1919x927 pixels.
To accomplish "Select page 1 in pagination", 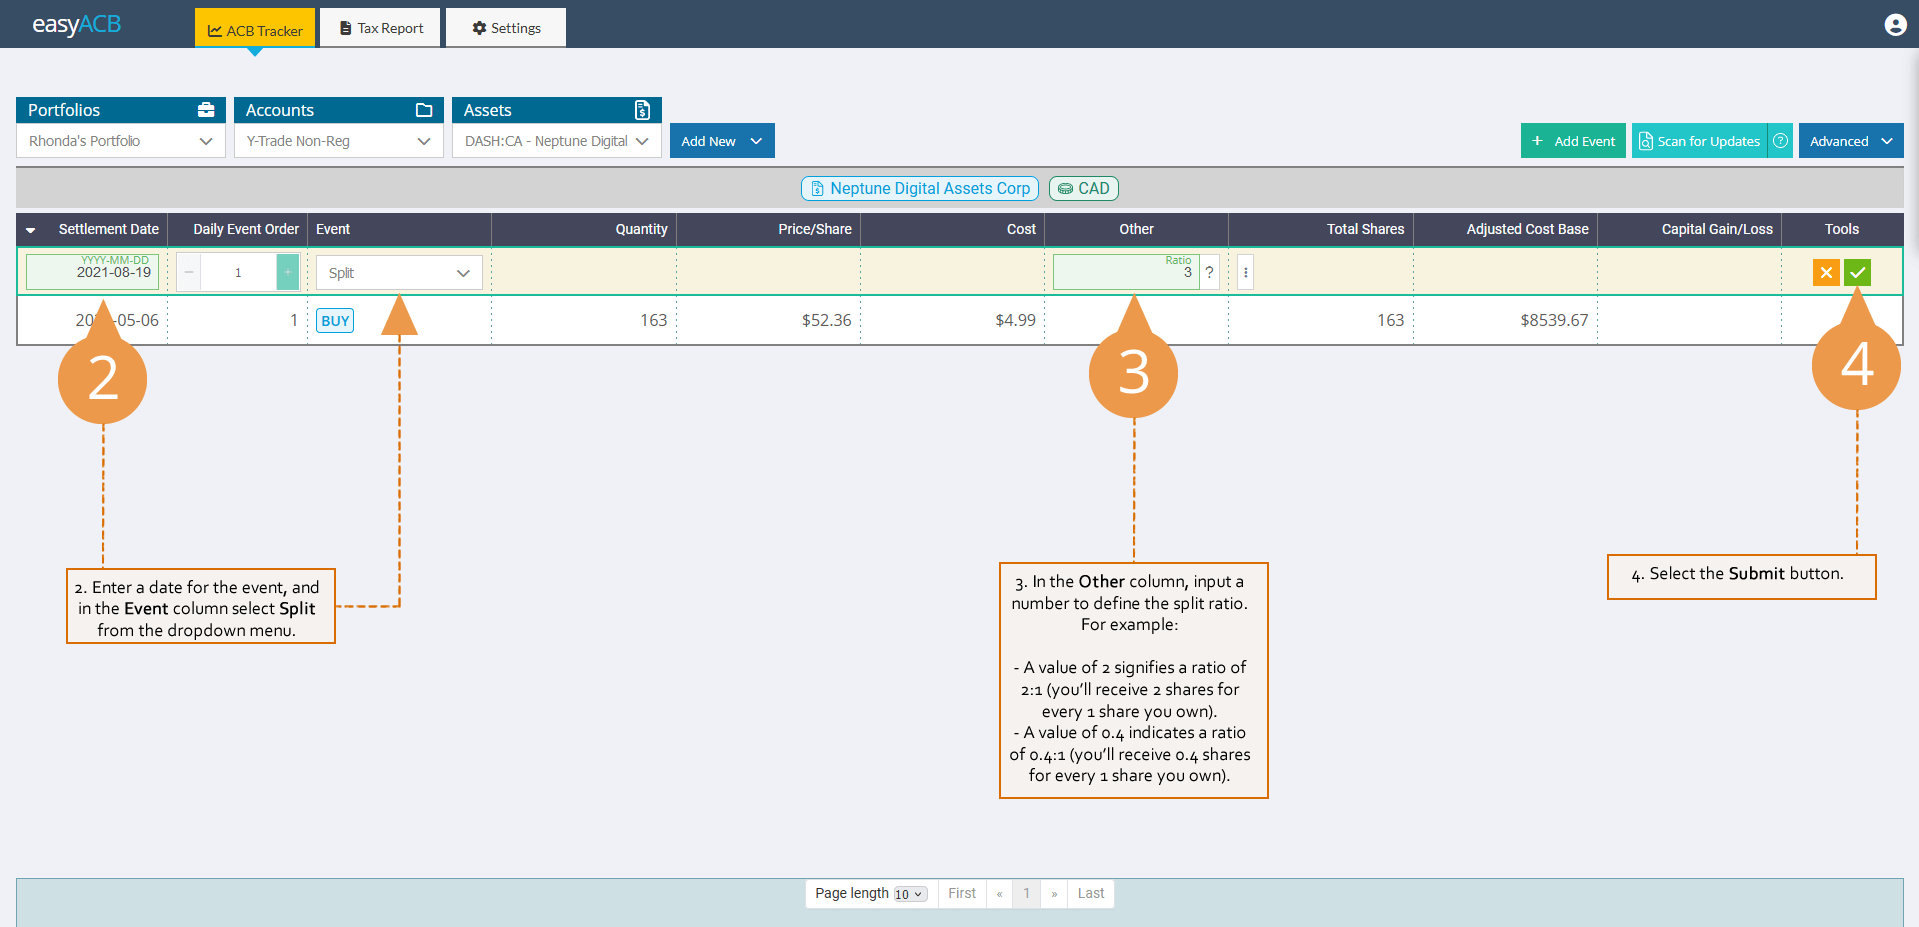I will (1026, 893).
